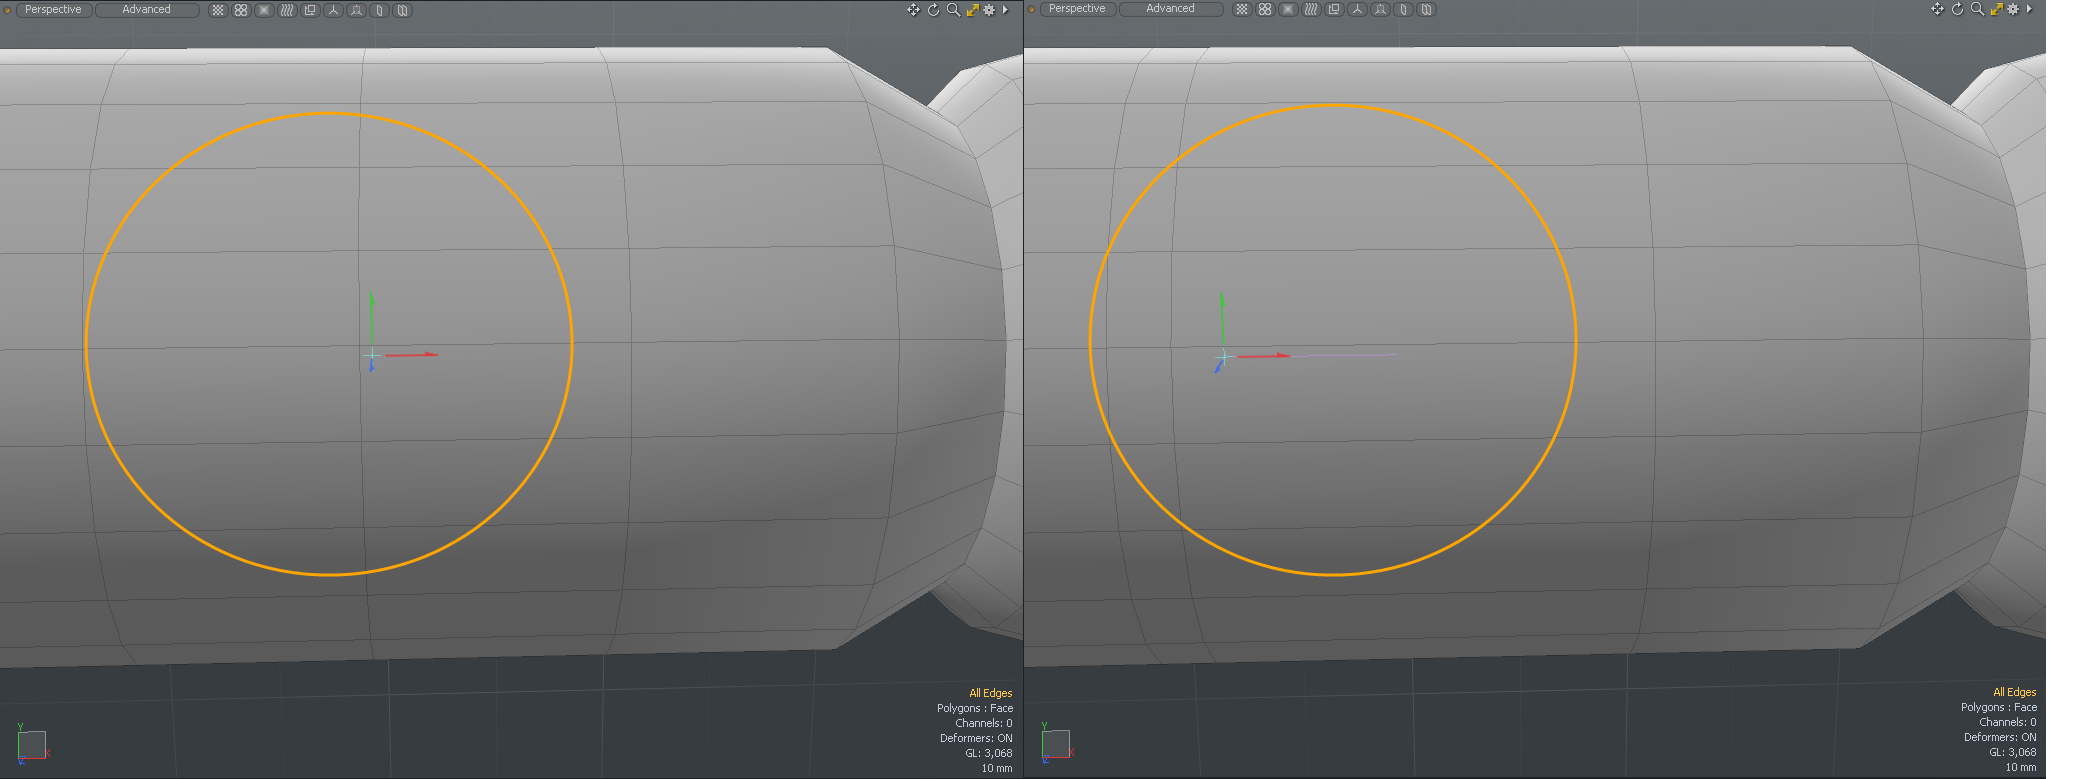Click the four-circles icon in left viewport toolbar
This screenshot has height=779, width=2100.
(241, 10)
